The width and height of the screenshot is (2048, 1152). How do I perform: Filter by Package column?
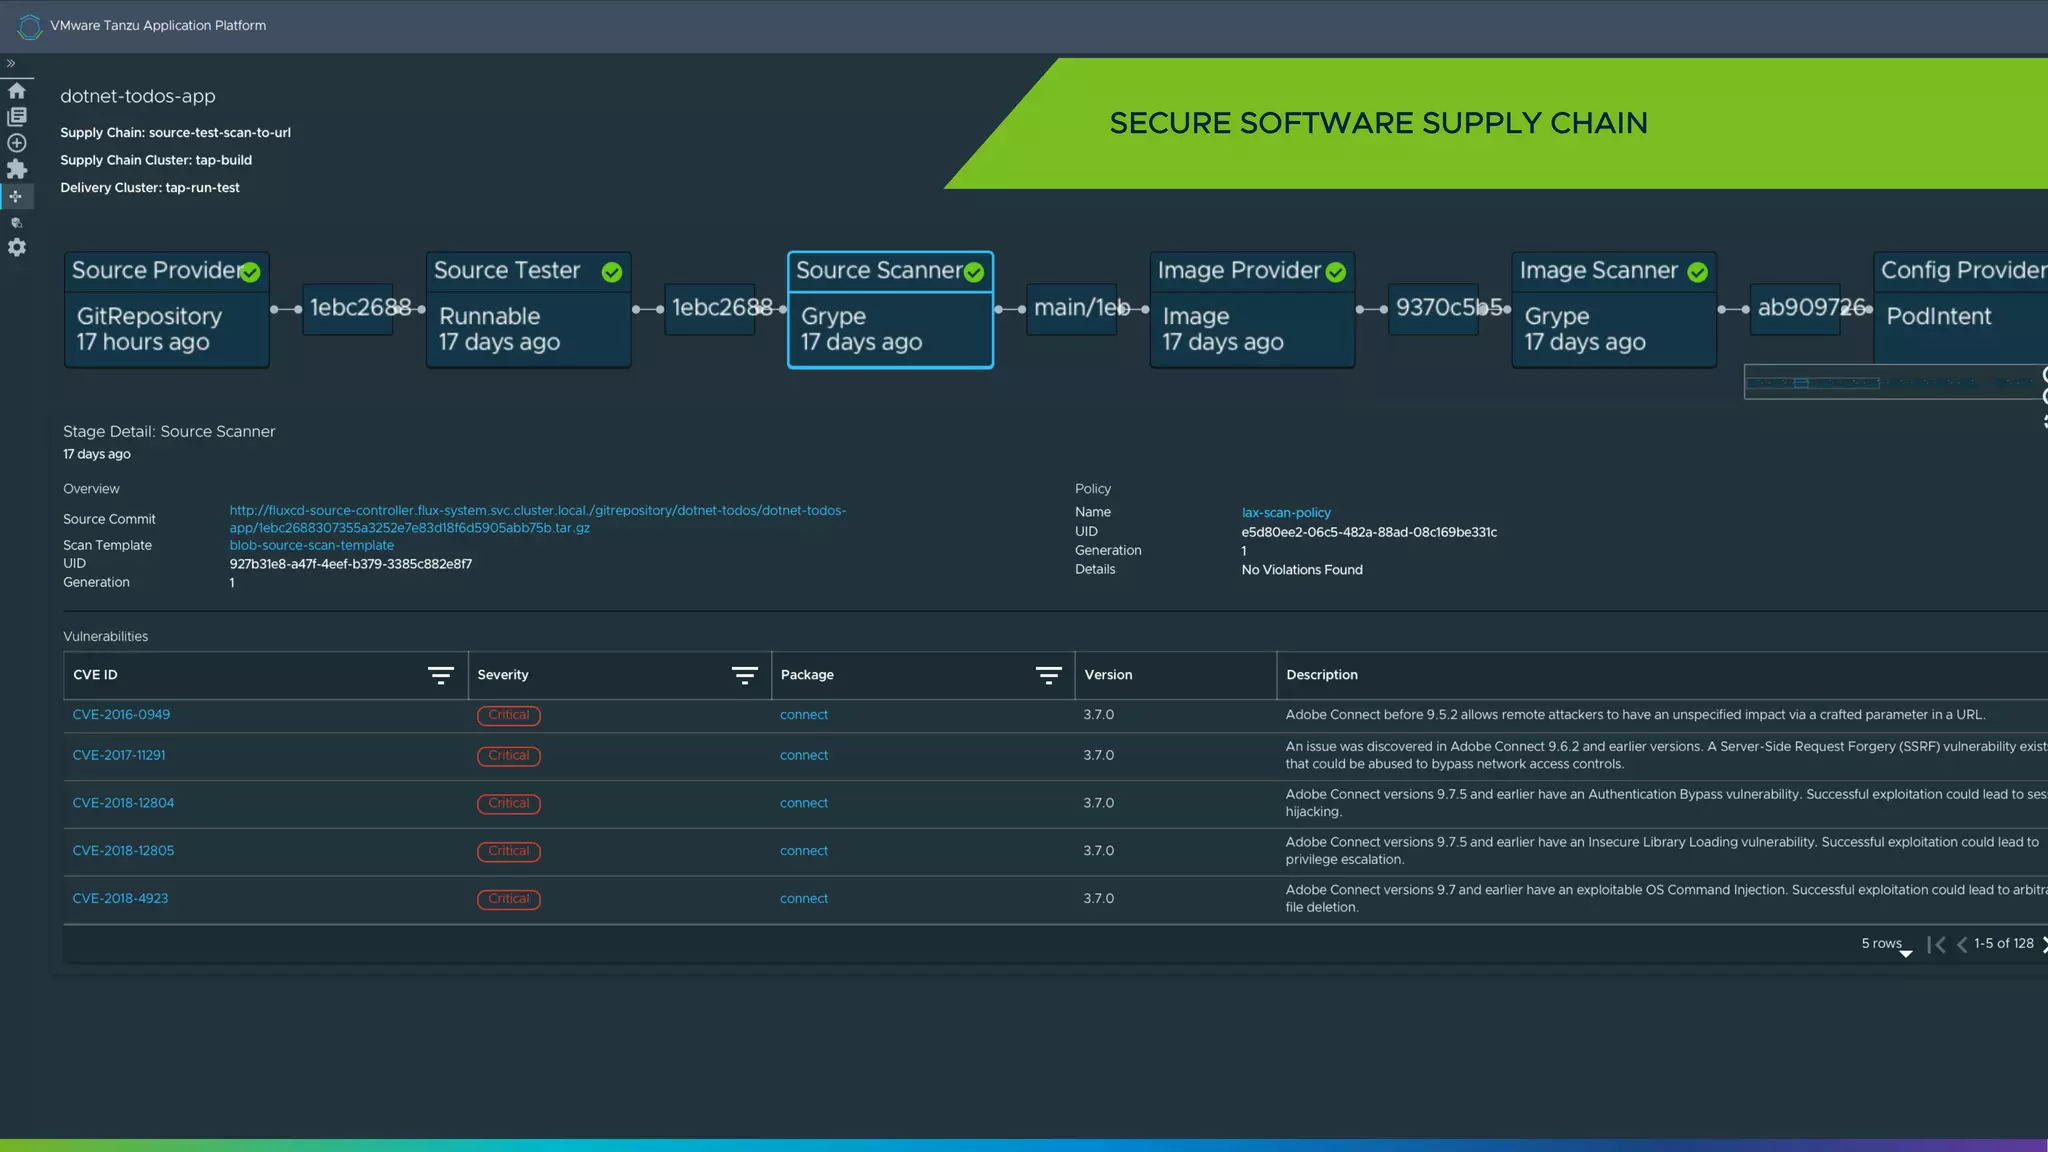coord(1048,676)
